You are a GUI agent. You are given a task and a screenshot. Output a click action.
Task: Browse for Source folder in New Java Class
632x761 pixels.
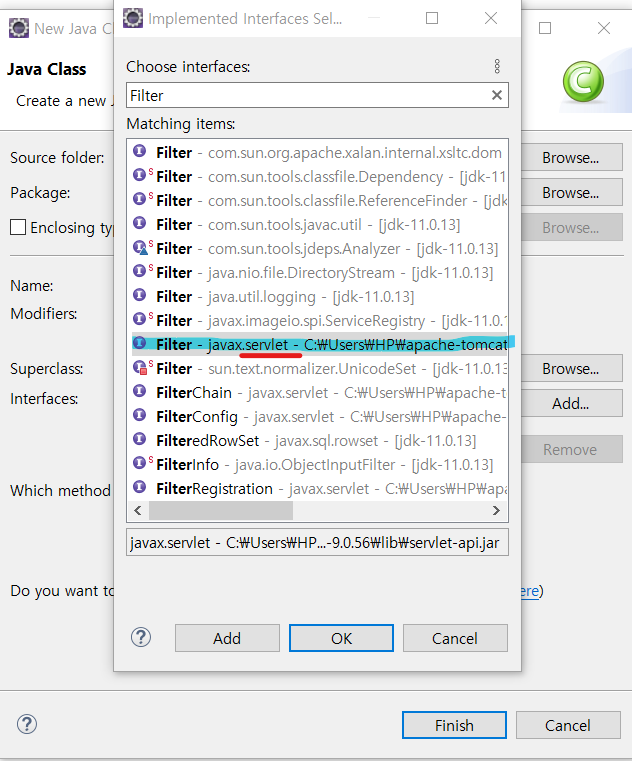[571, 157]
